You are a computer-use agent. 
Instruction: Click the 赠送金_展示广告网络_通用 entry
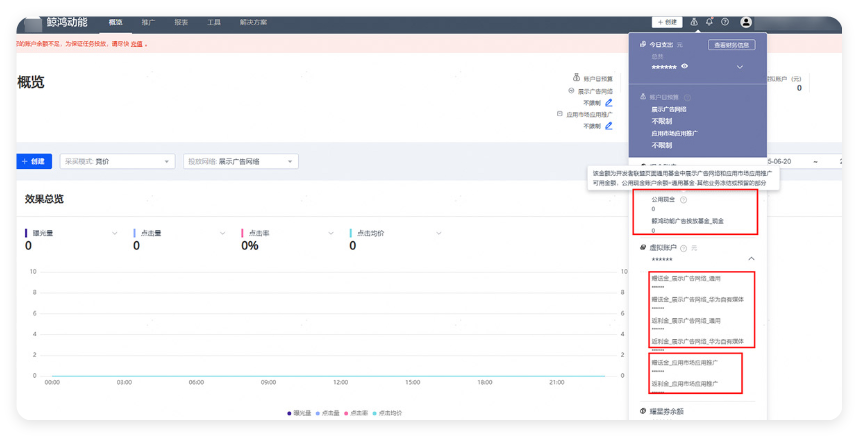point(686,278)
